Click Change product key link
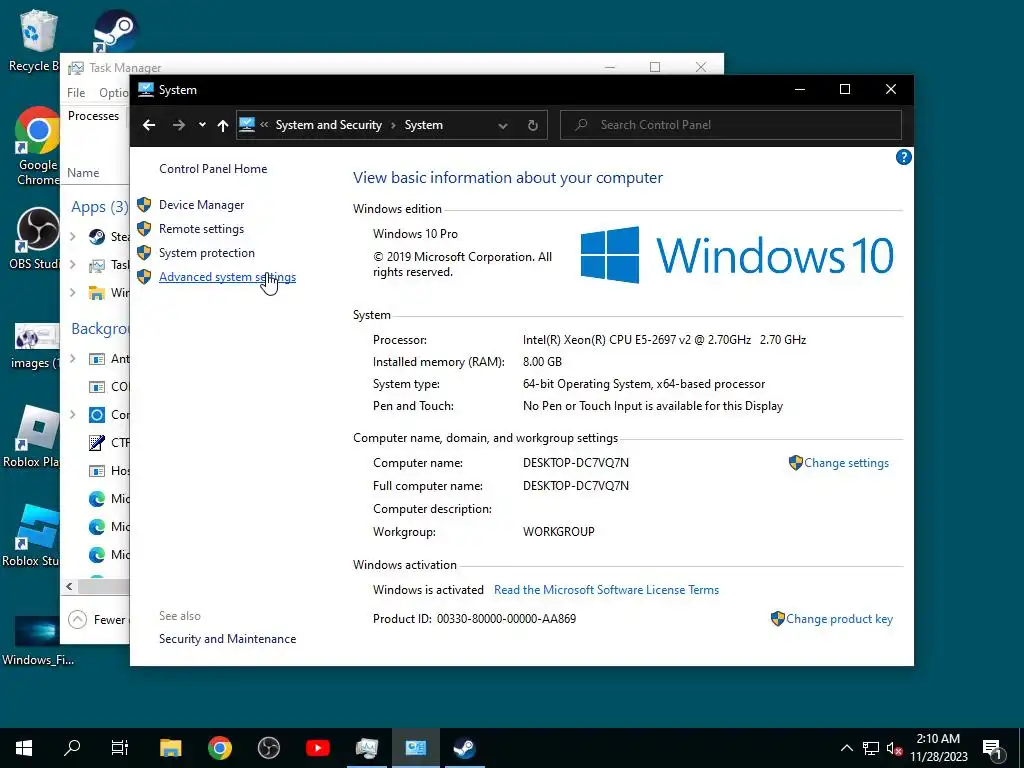The image size is (1024, 768). pyautogui.click(x=839, y=618)
